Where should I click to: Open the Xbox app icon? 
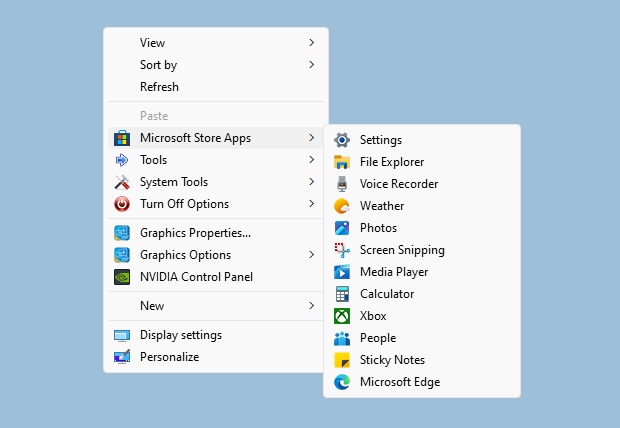coord(342,316)
